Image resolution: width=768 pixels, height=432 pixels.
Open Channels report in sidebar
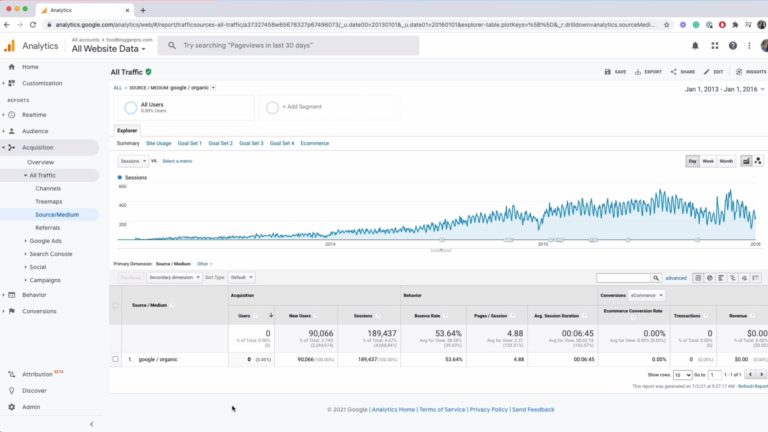pyautogui.click(x=48, y=189)
